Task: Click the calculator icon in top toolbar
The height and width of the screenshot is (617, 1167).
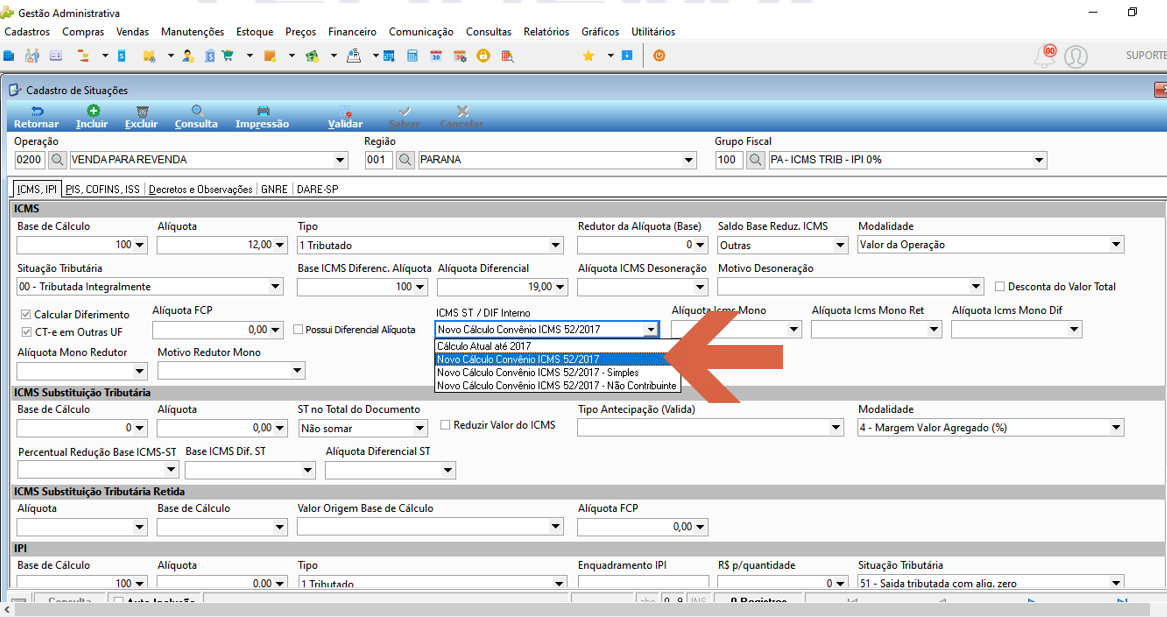Action: coord(412,56)
